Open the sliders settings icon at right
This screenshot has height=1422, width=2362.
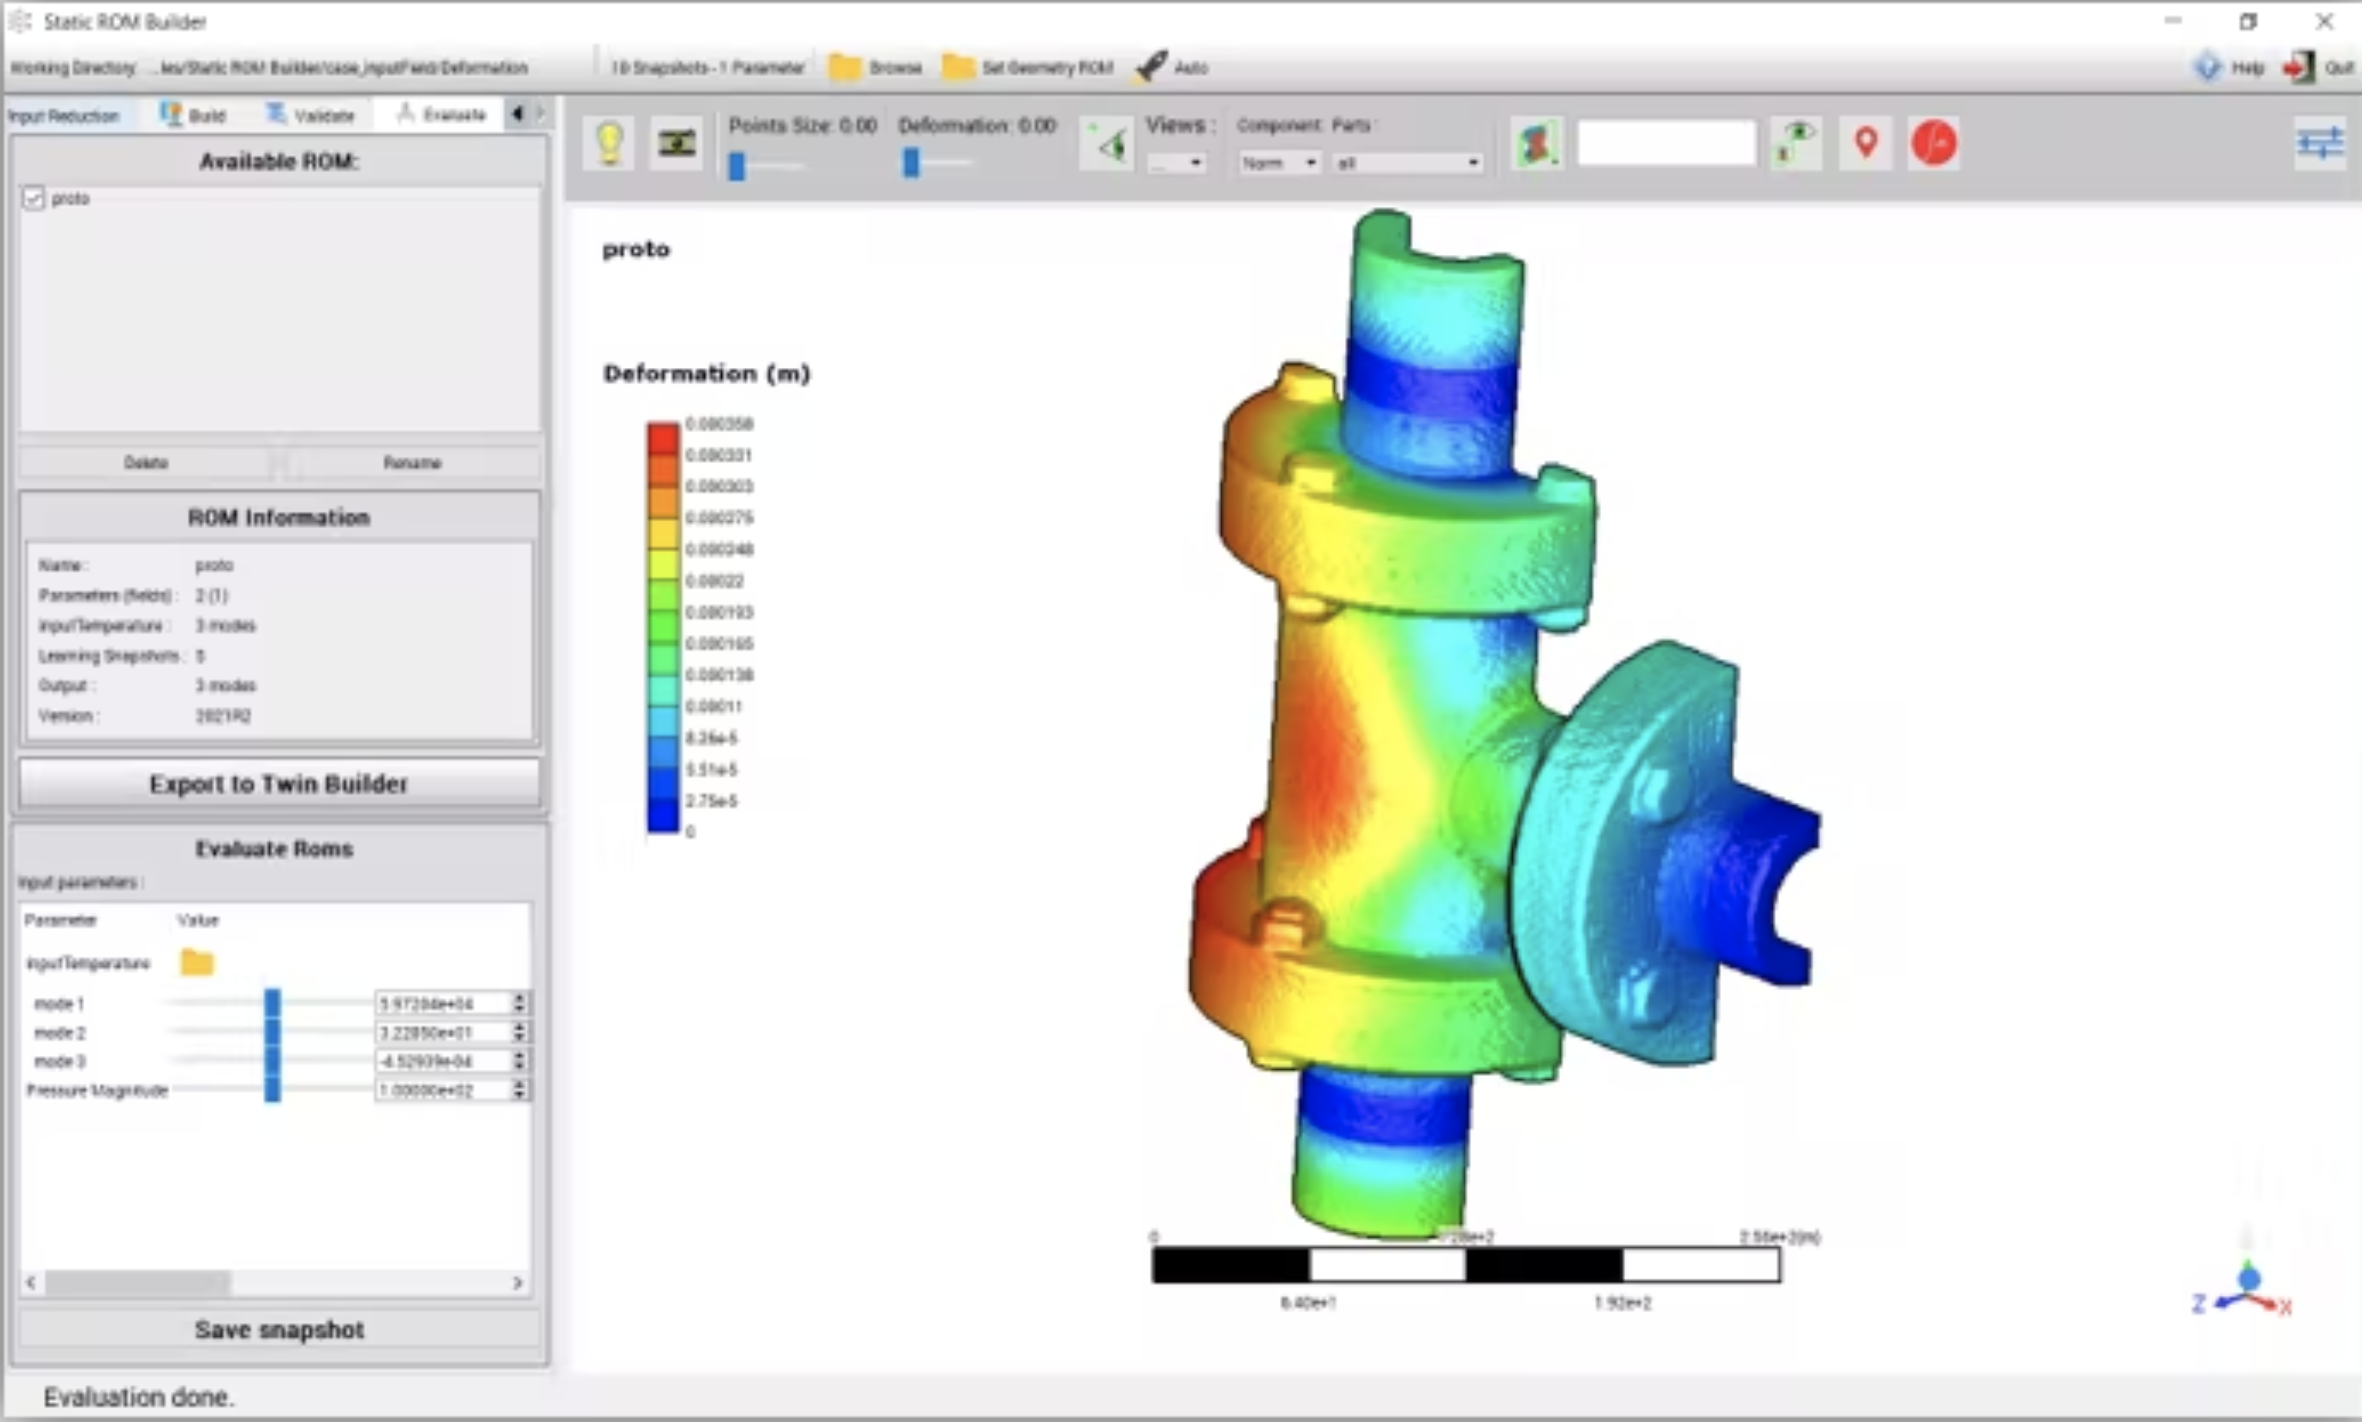2319,143
